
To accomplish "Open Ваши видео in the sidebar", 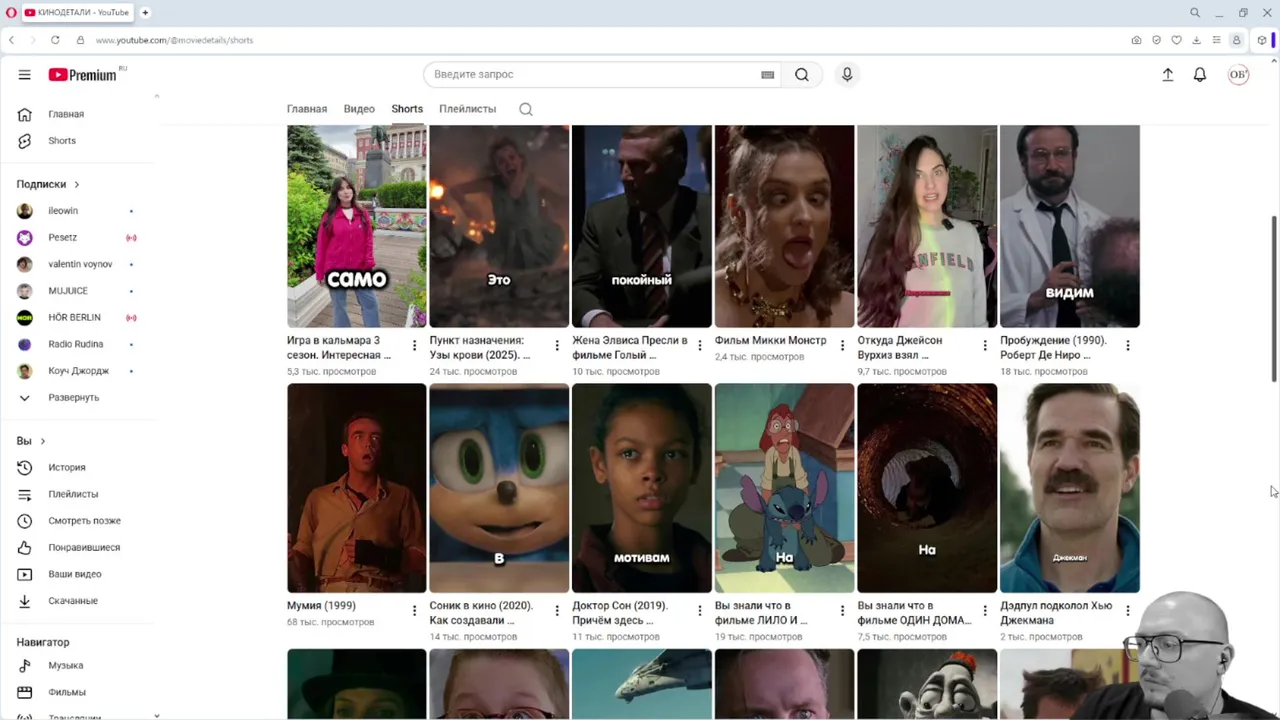I will [x=76, y=574].
